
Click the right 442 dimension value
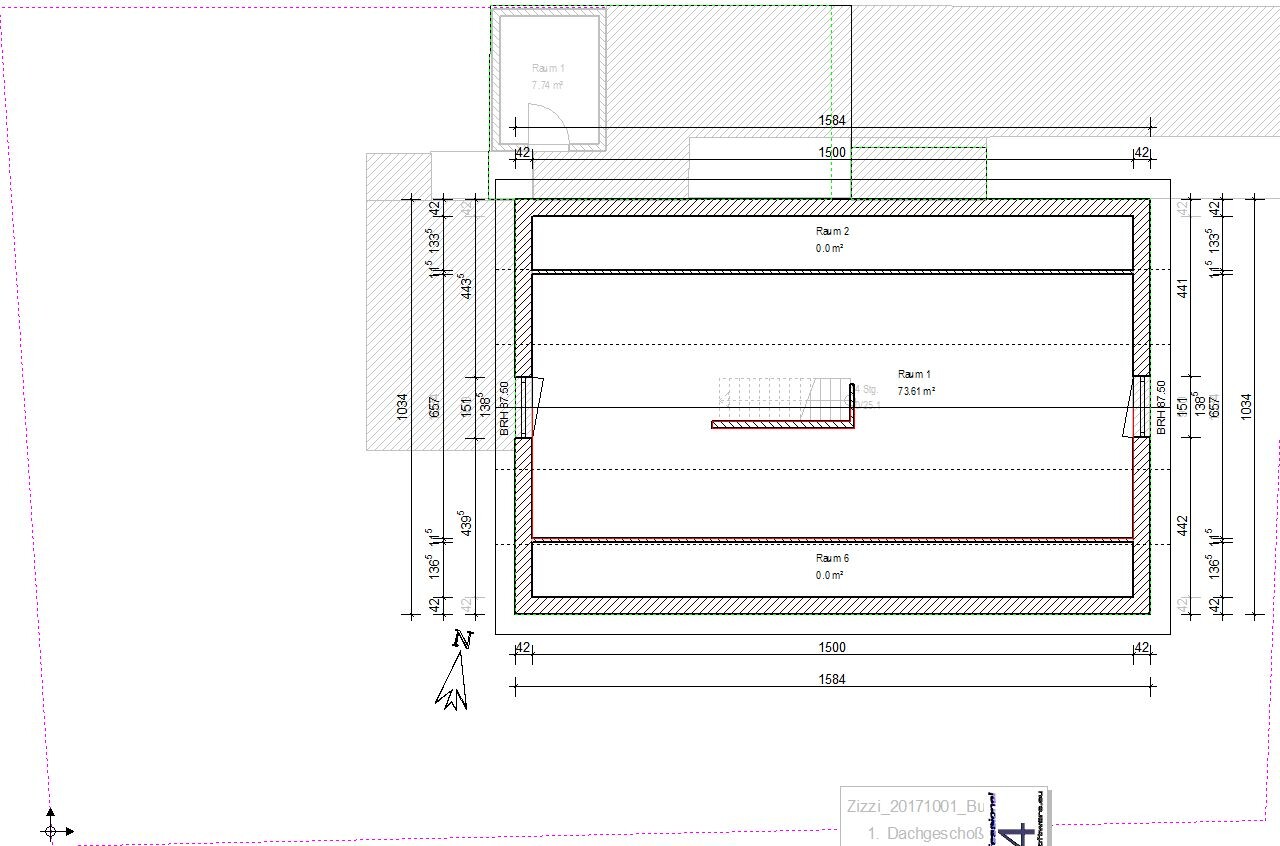(1181, 525)
